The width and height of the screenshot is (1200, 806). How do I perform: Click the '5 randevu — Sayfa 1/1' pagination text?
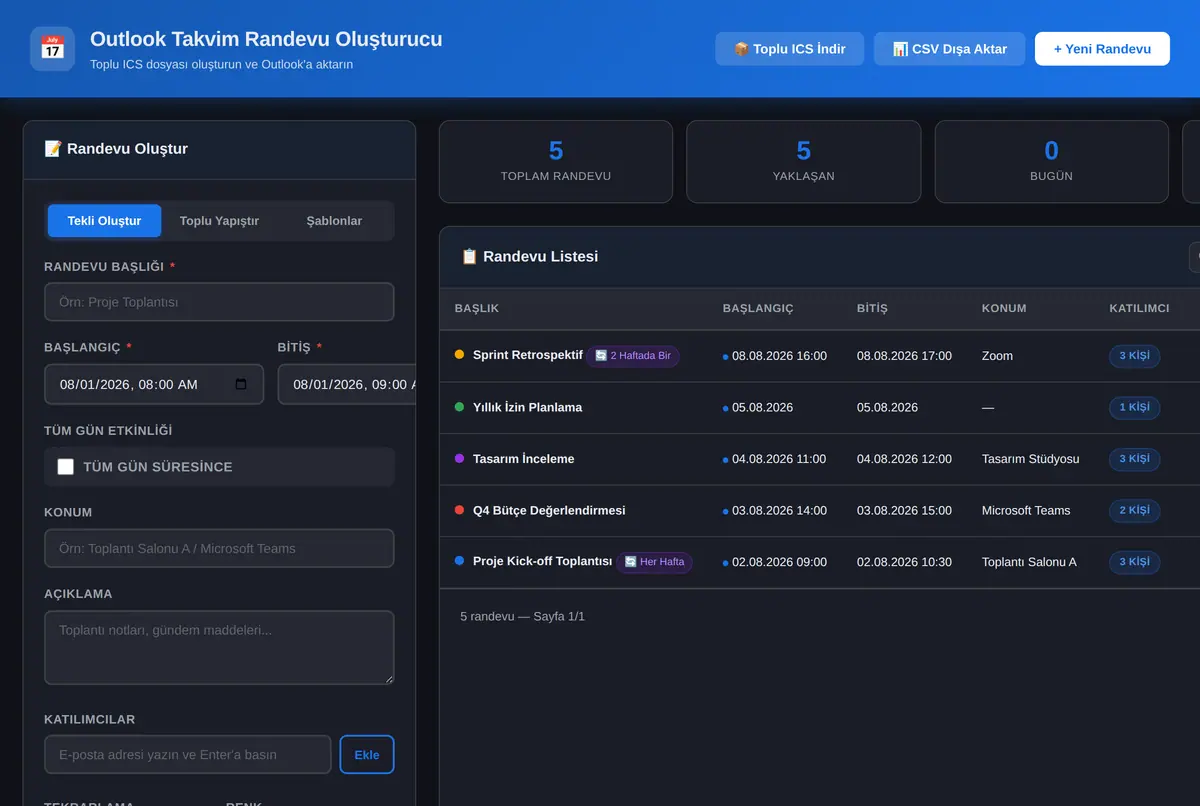coord(523,616)
